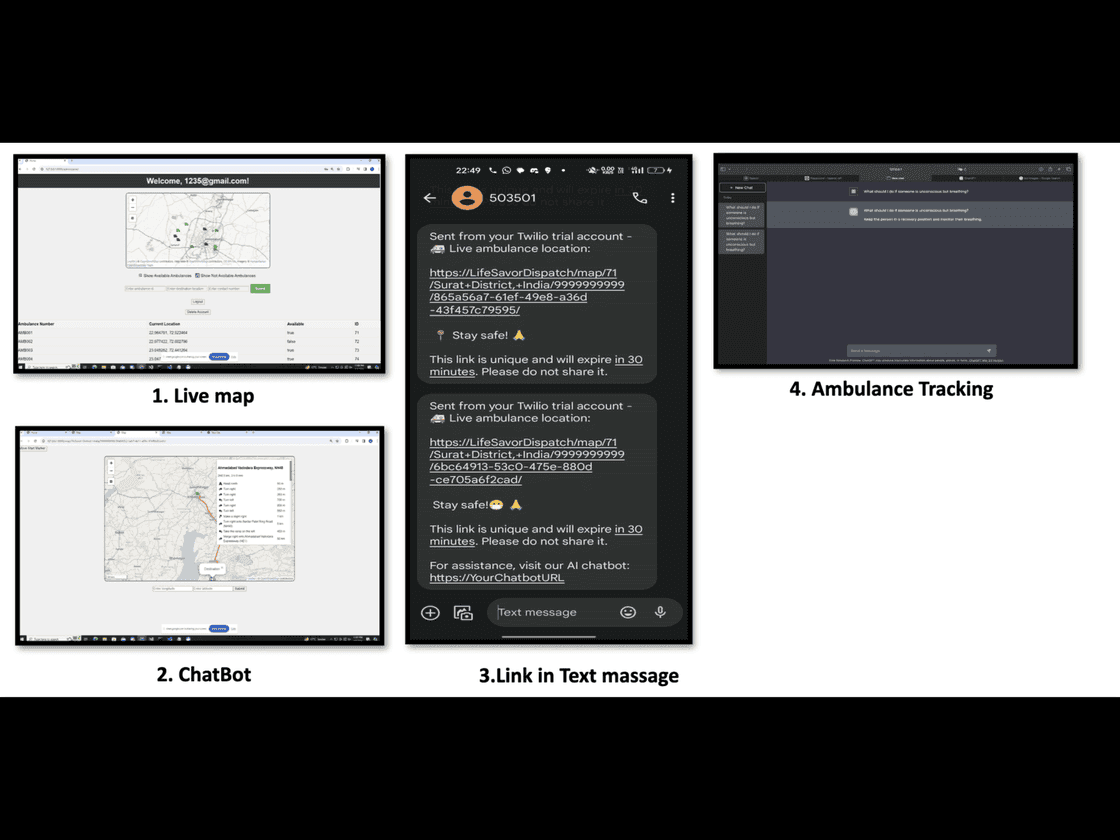The height and width of the screenshot is (840, 1120).
Task: Click the Current Location column header
Action: click(164, 324)
